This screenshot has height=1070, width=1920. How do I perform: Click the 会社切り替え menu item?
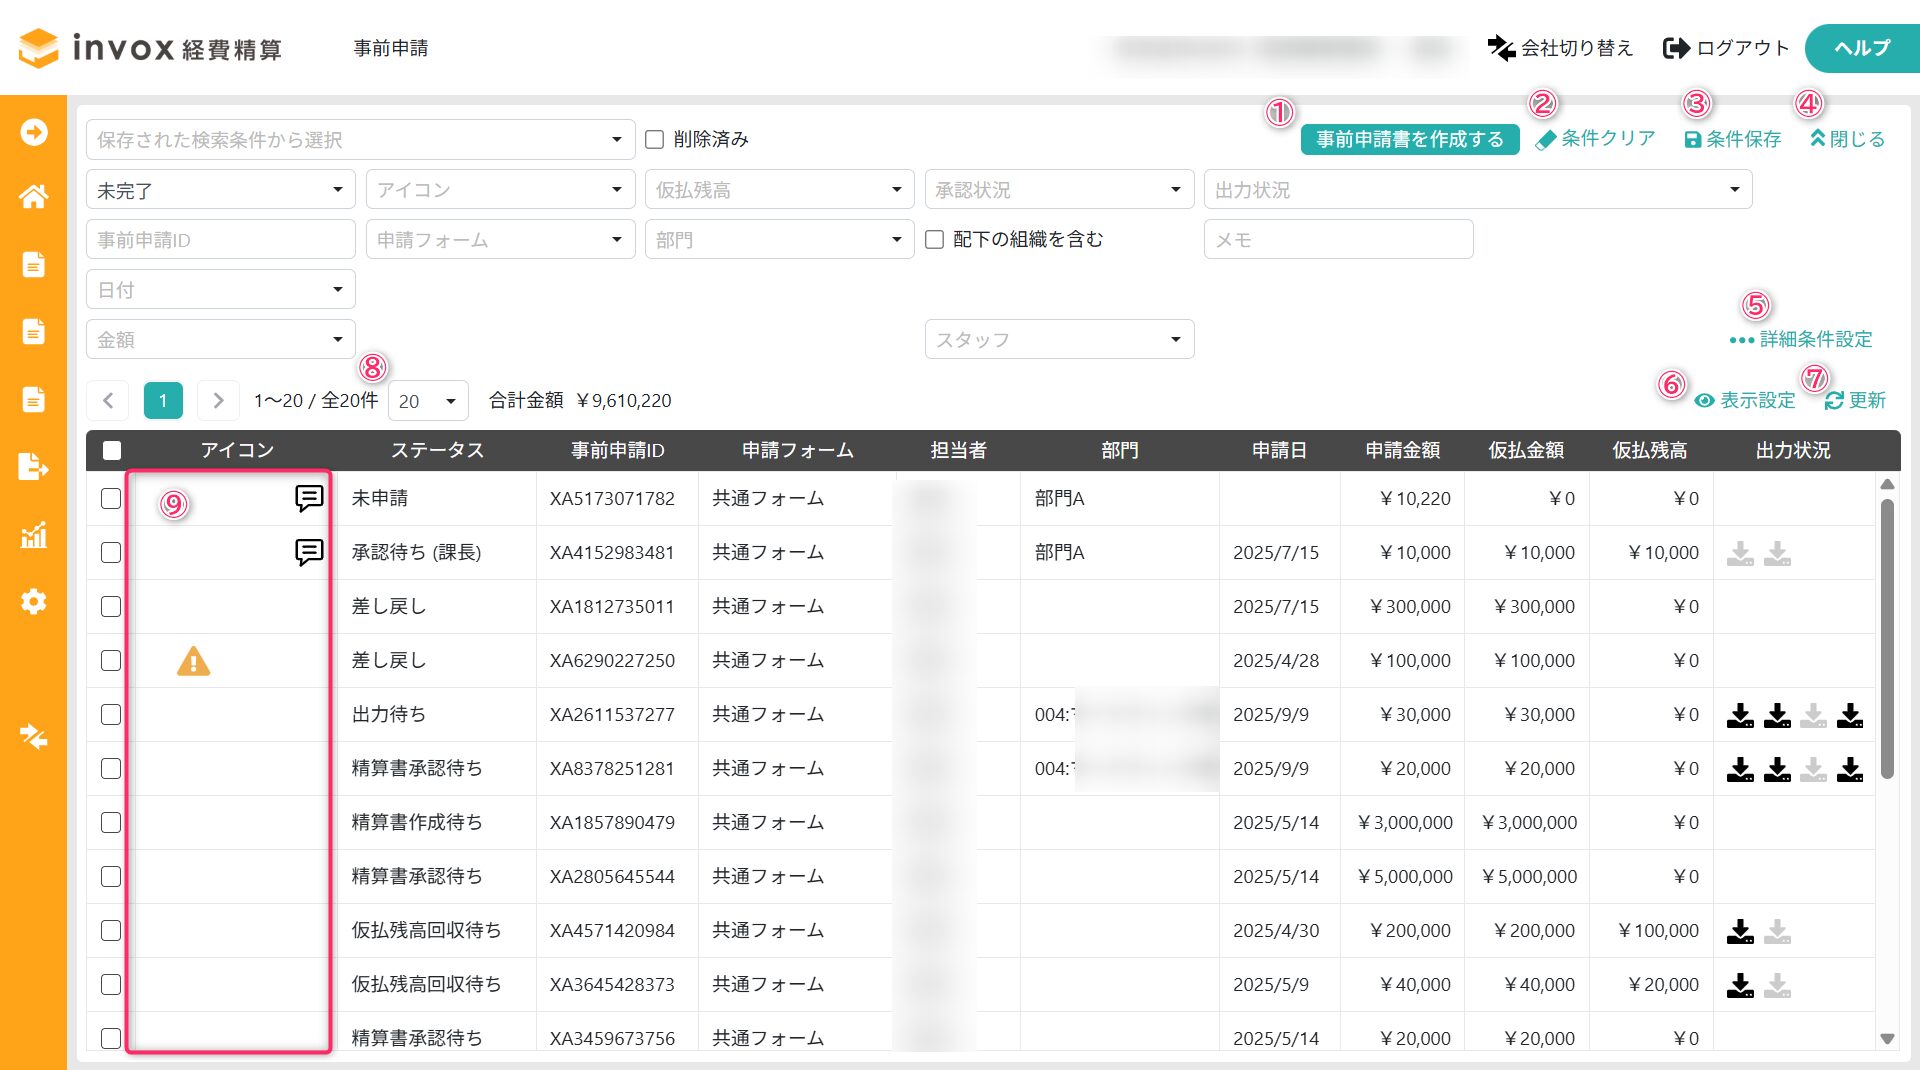click(x=1560, y=48)
